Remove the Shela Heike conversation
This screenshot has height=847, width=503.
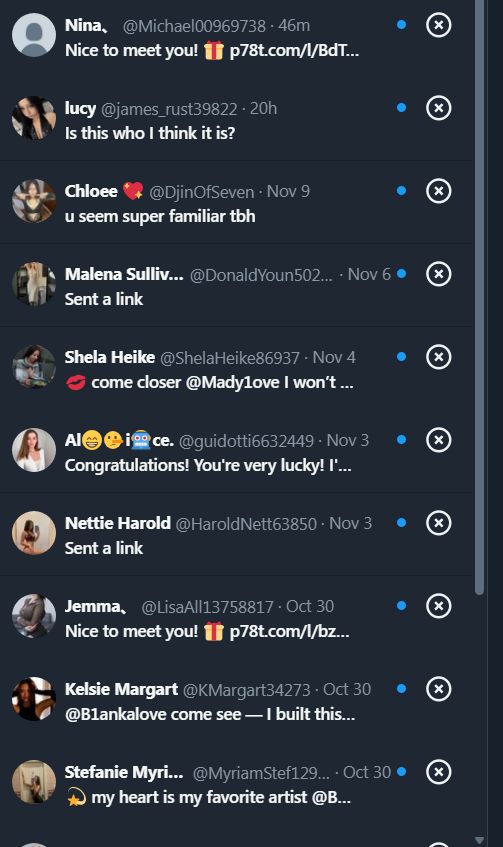tap(439, 357)
